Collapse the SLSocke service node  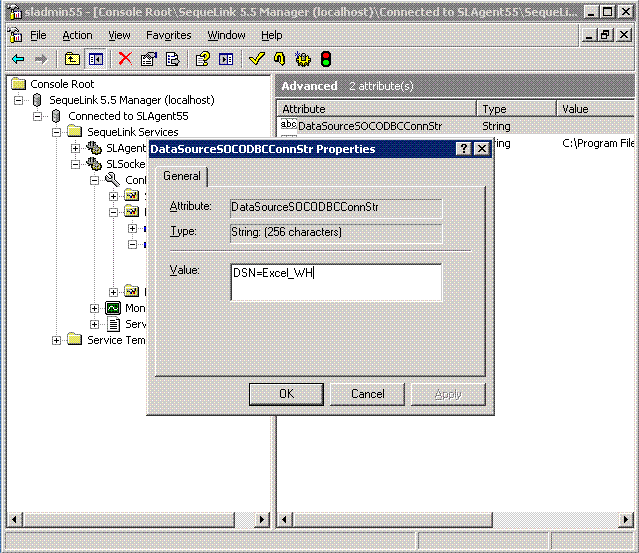[75, 164]
